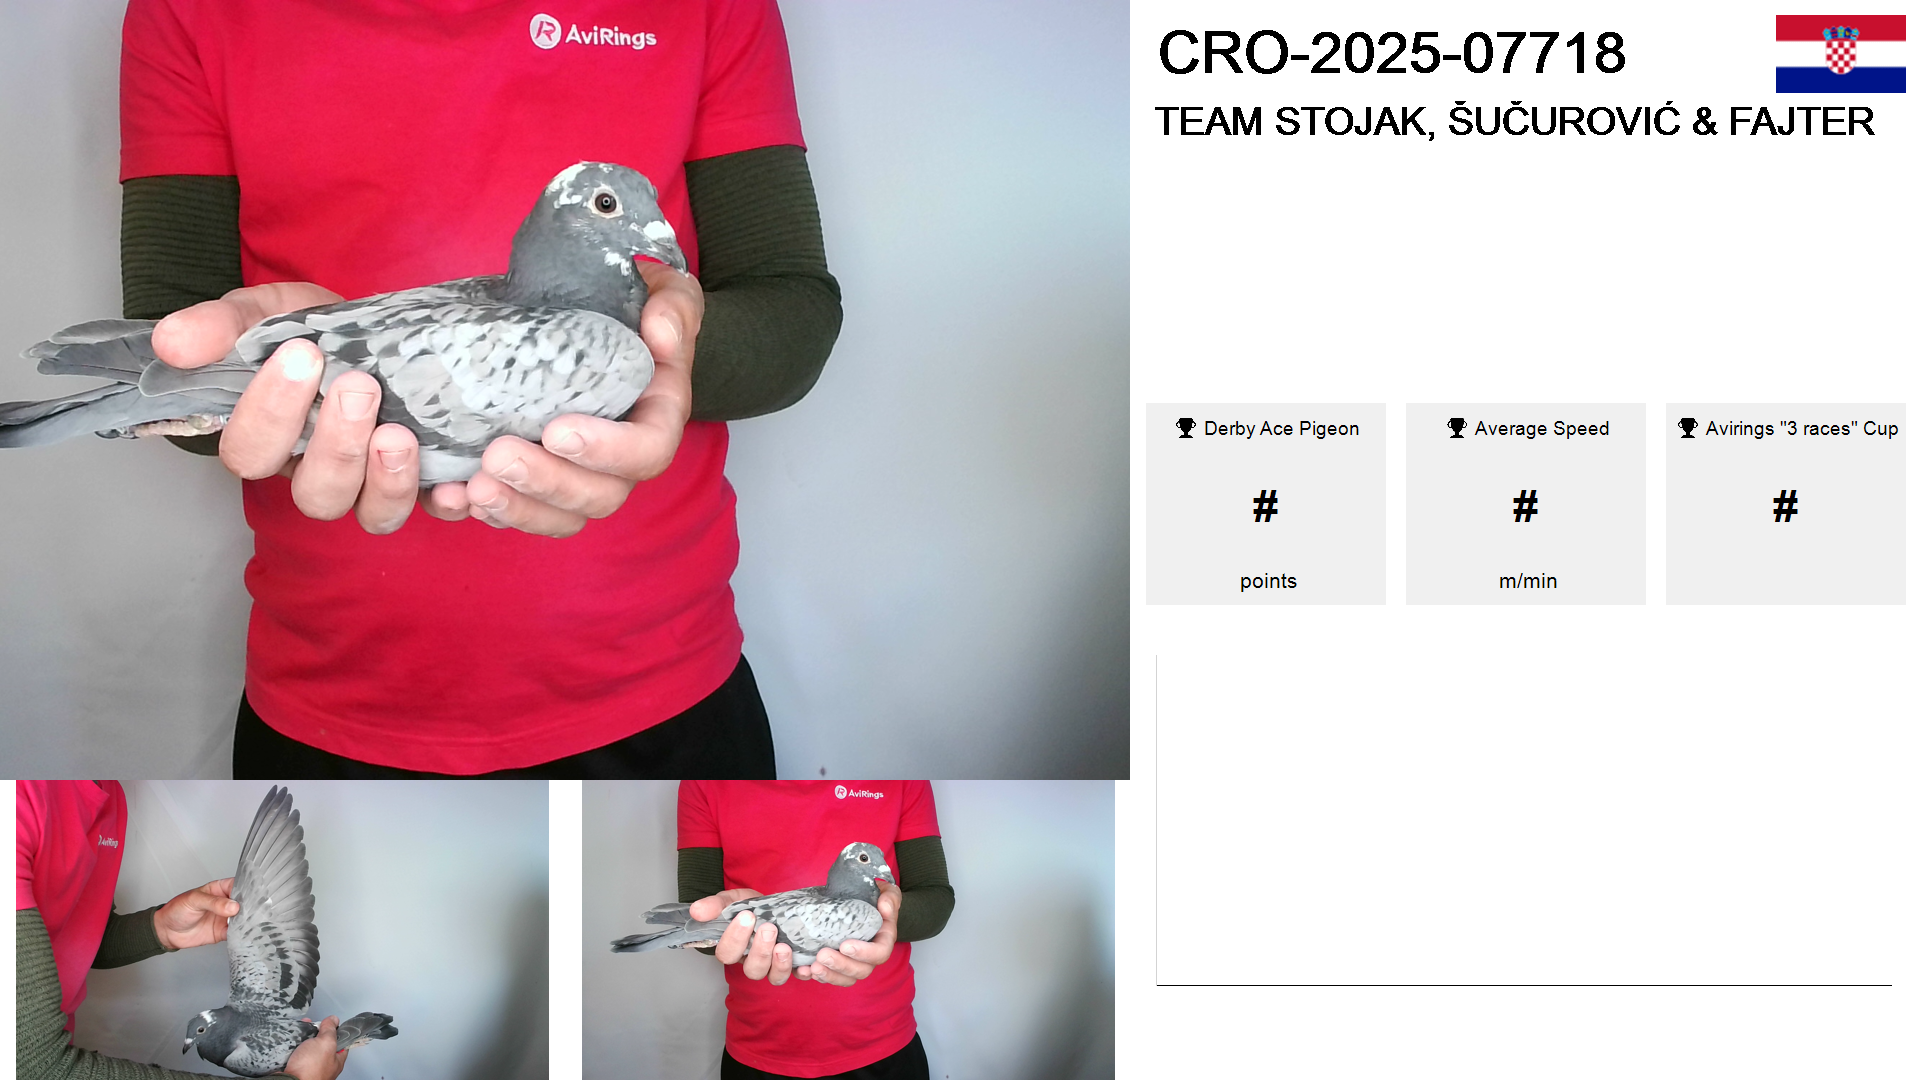
Task: Click the Average Speed trophy icon
Action: click(x=1457, y=428)
